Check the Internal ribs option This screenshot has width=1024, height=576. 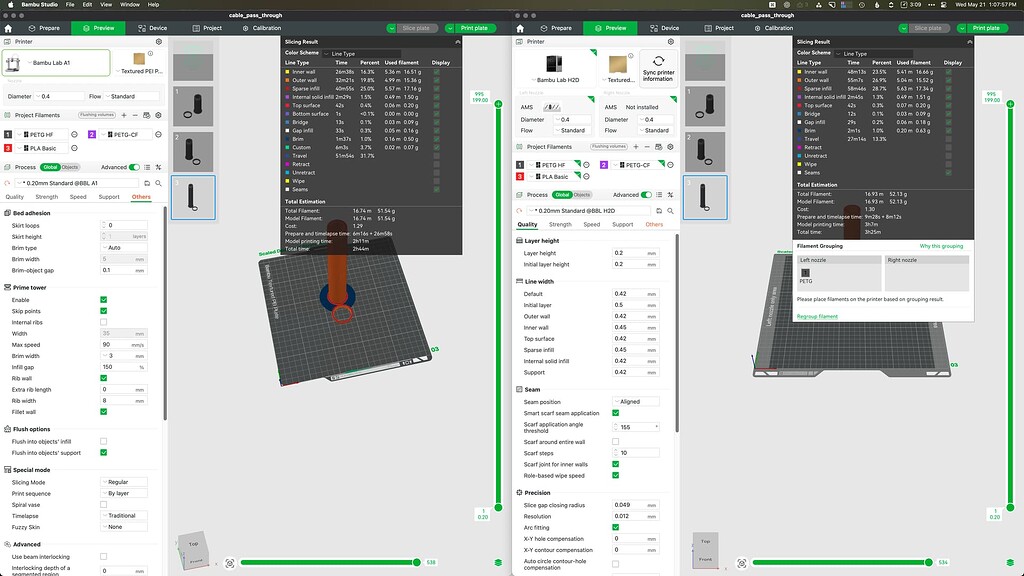point(104,322)
